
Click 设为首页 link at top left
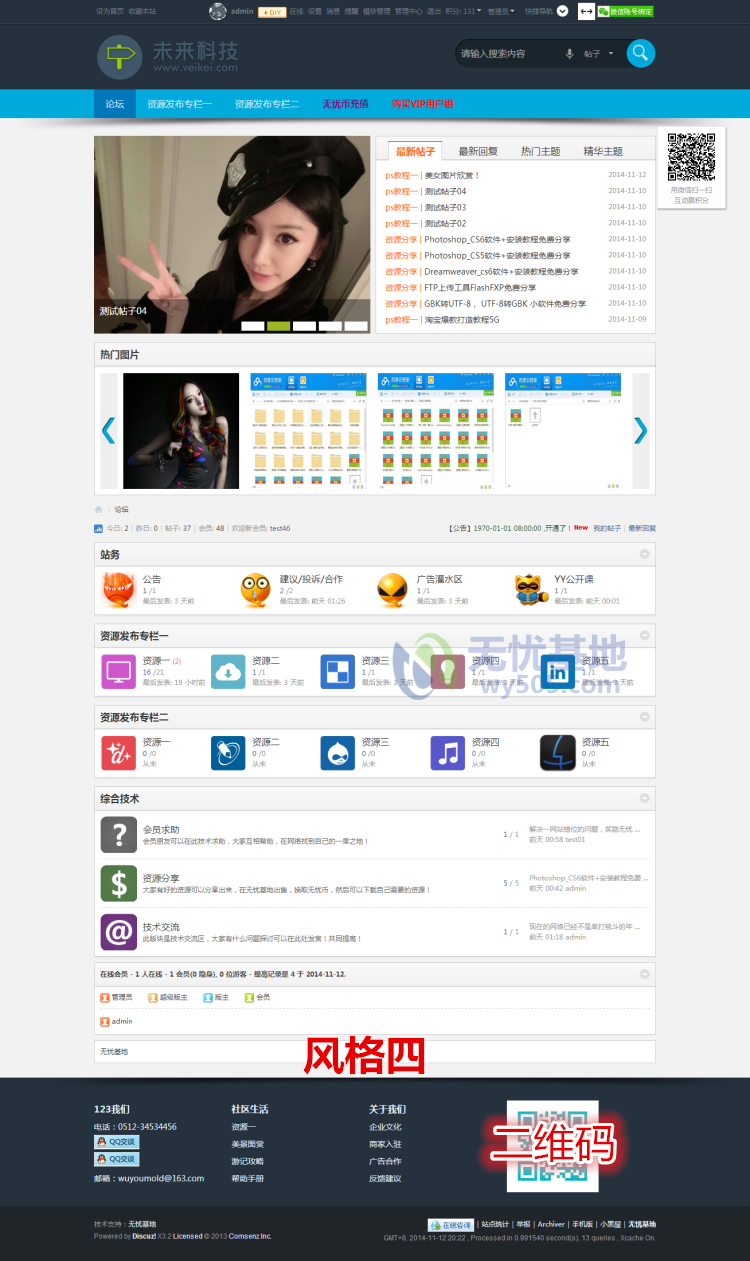pyautogui.click(x=110, y=11)
